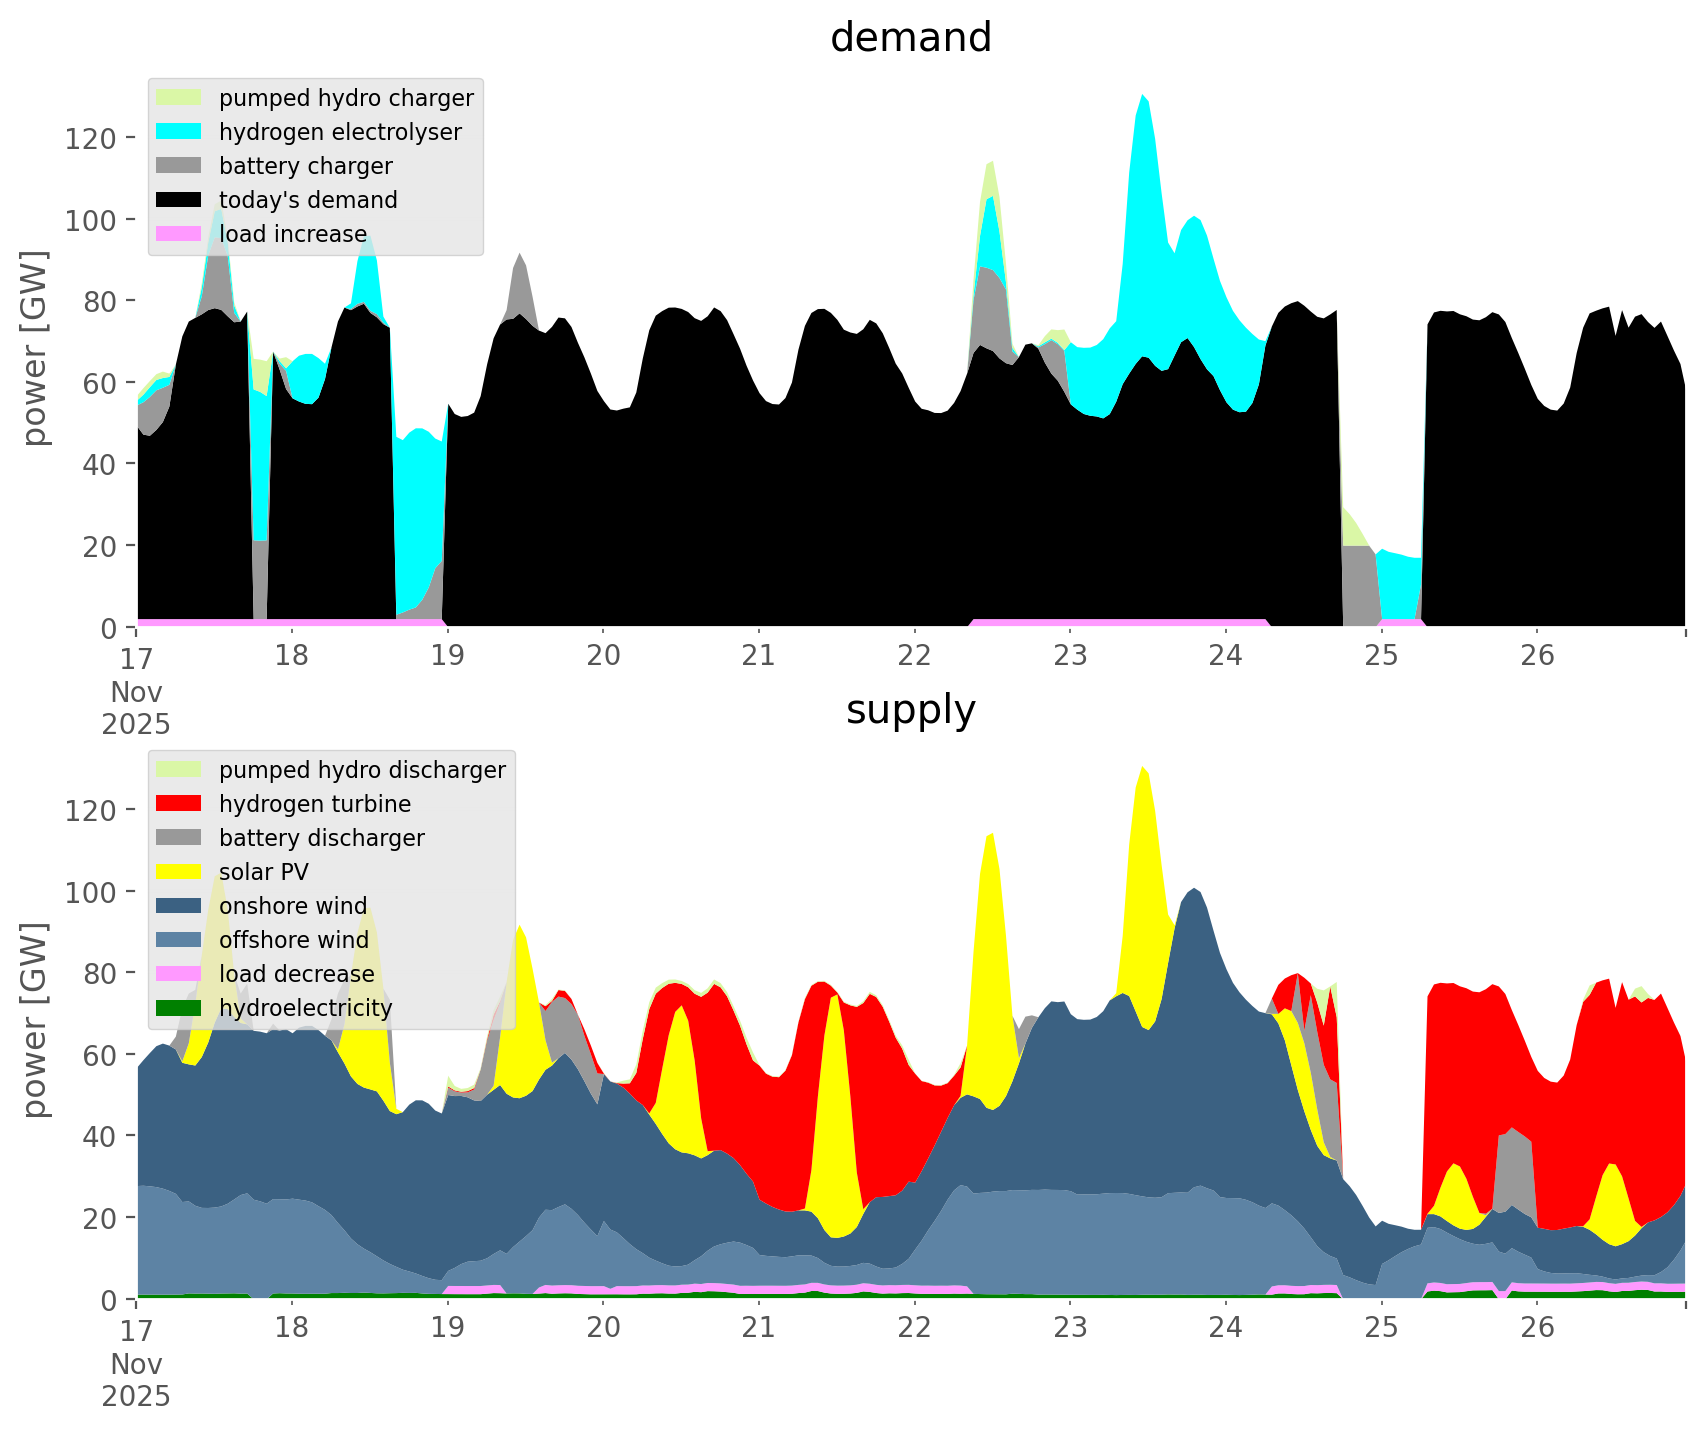This screenshot has width=1706, height=1431.
Task: Click the 21 date tick on demand chart
Action: [x=759, y=656]
